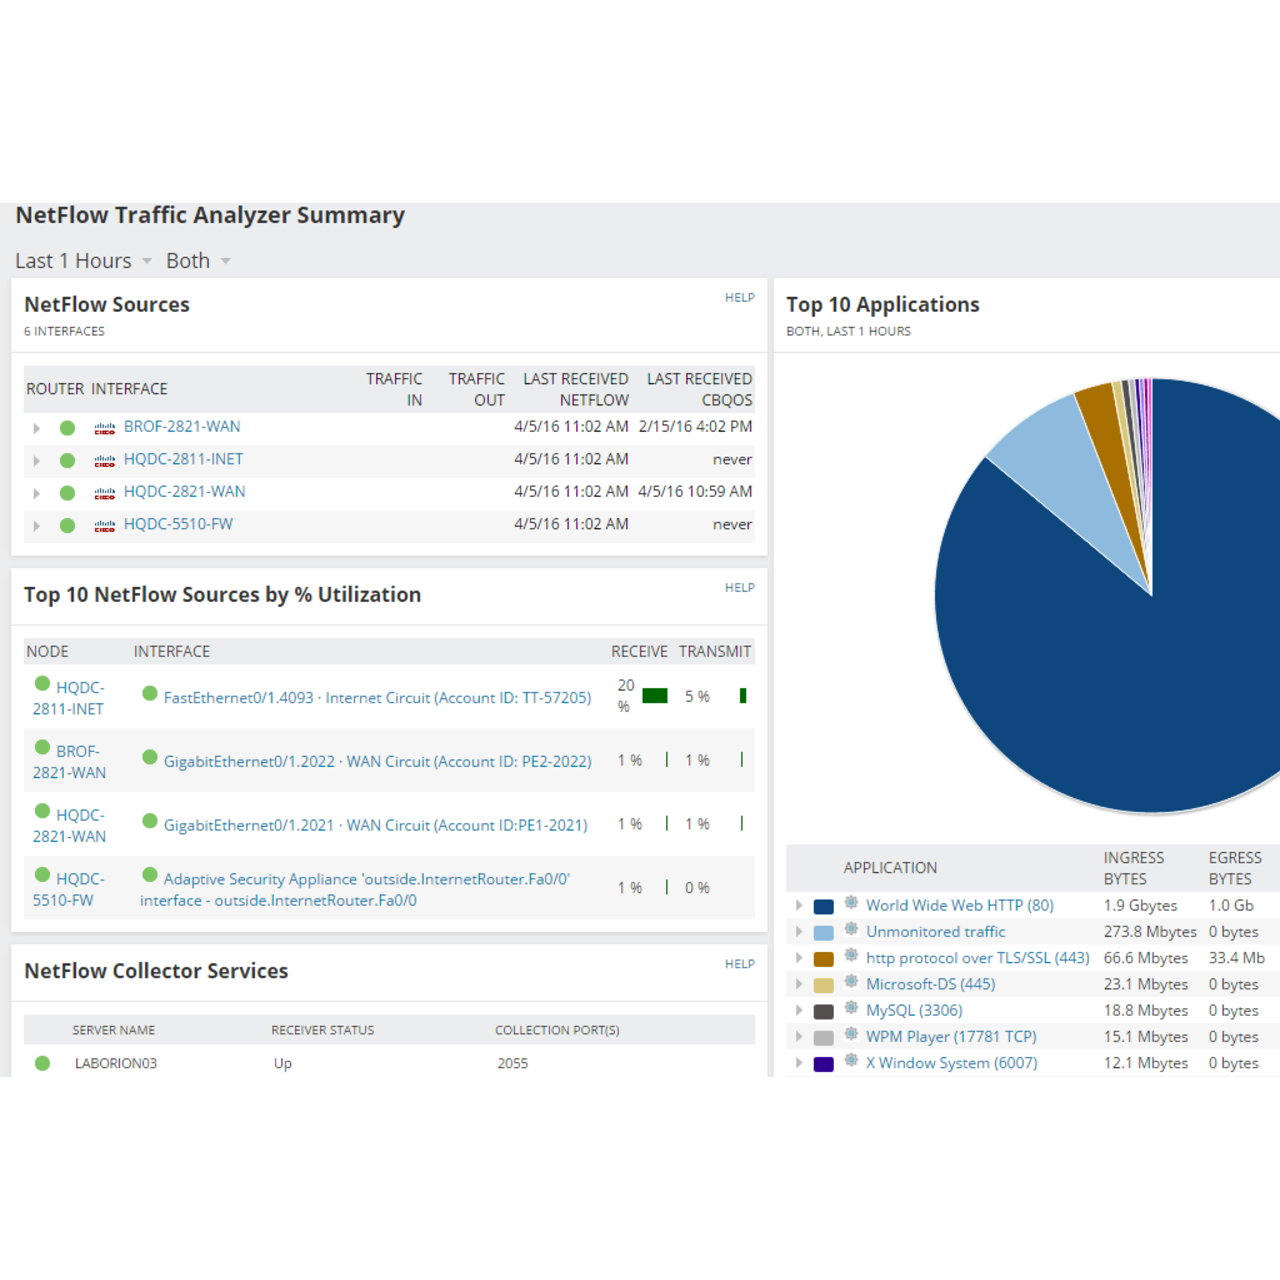Click the gear icon next to MySQL (3306)
The image size is (1280, 1280).
[x=851, y=1009]
